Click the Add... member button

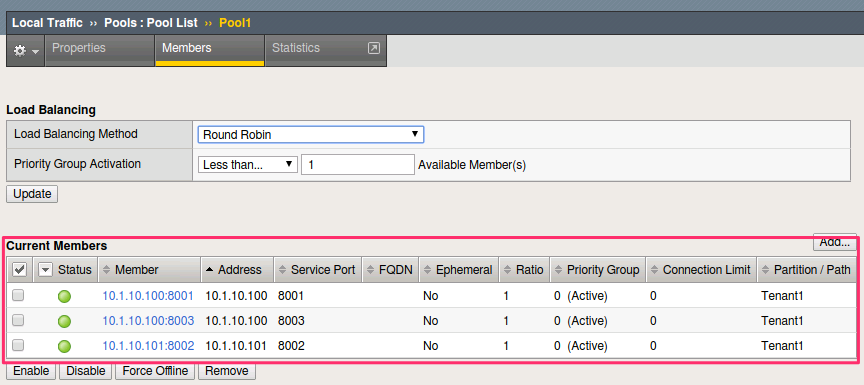[835, 242]
